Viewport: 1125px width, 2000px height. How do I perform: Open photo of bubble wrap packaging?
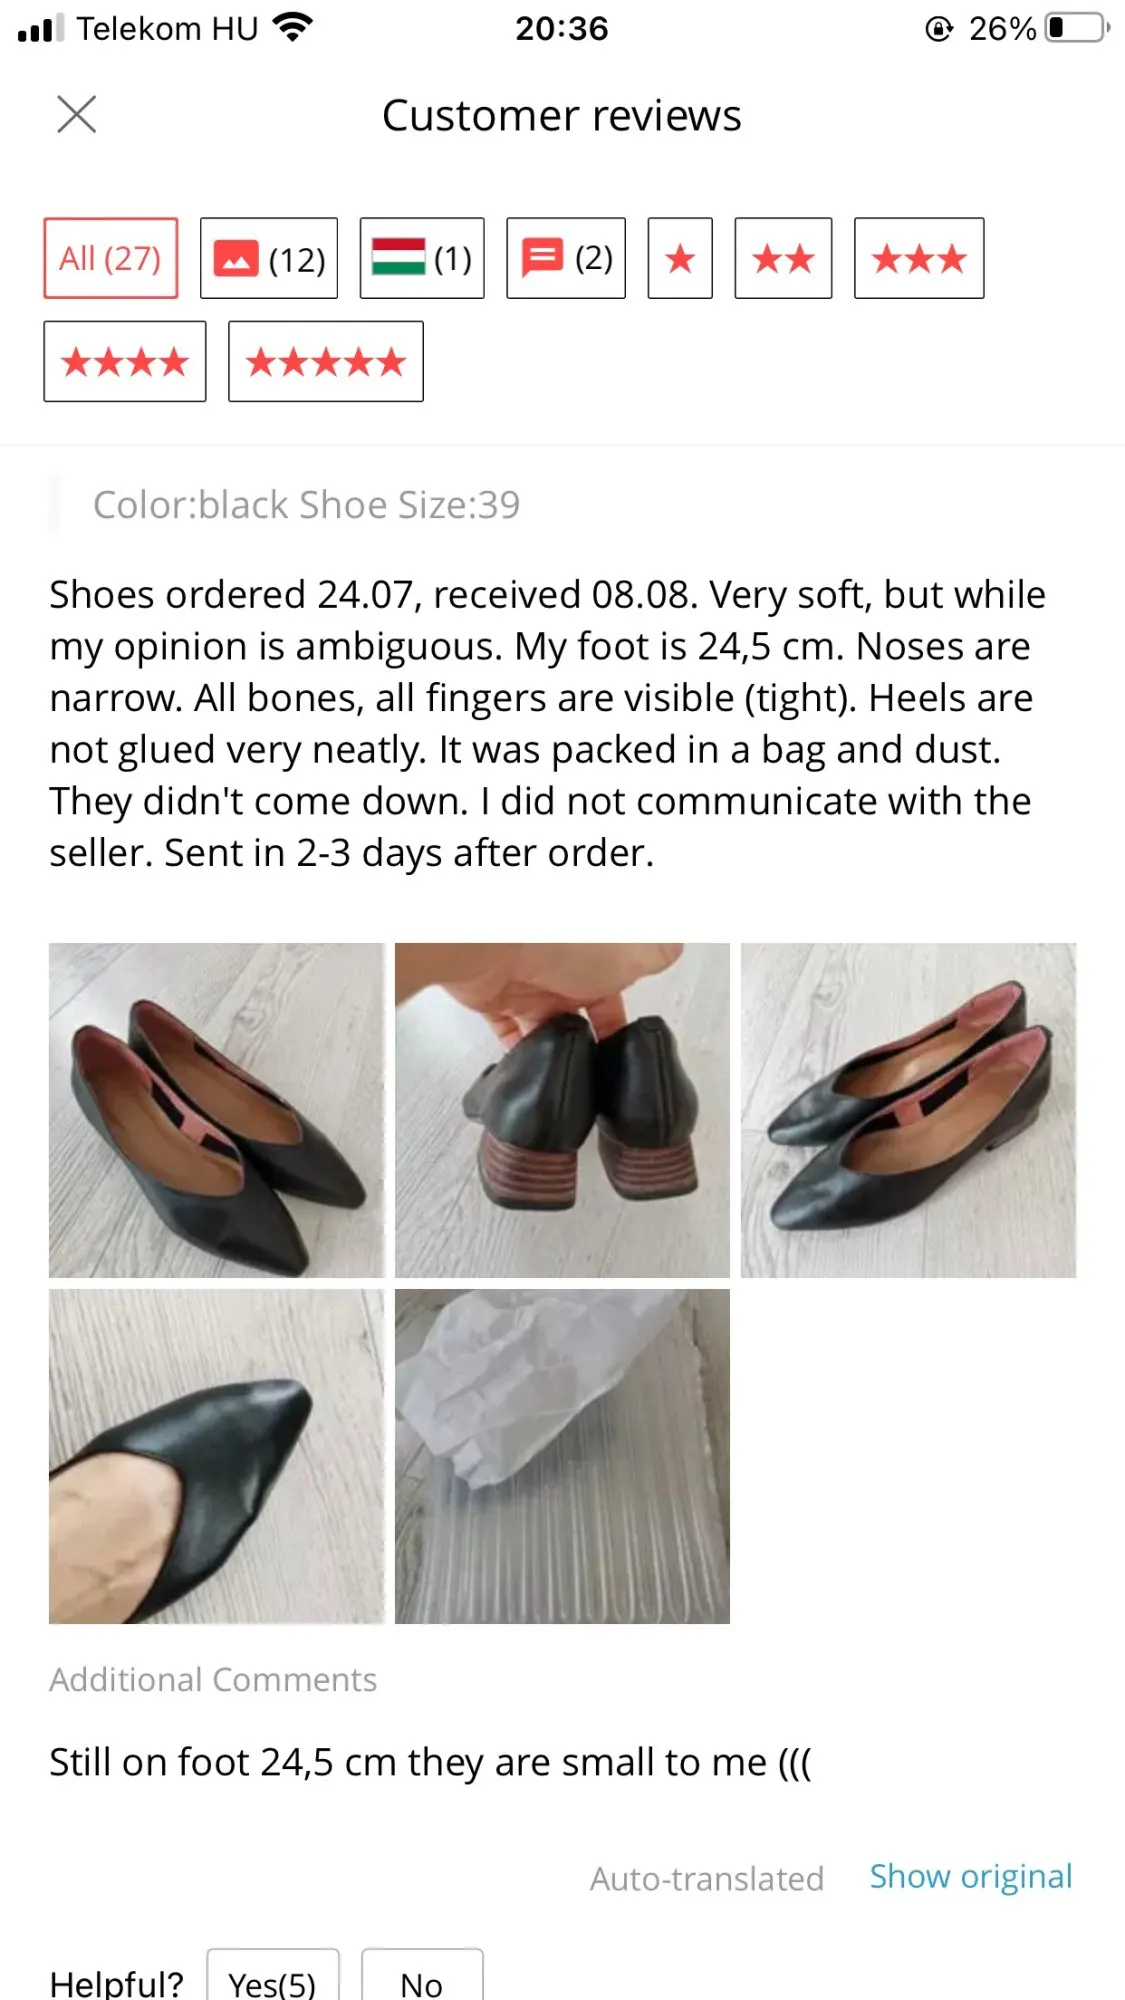[562, 1456]
